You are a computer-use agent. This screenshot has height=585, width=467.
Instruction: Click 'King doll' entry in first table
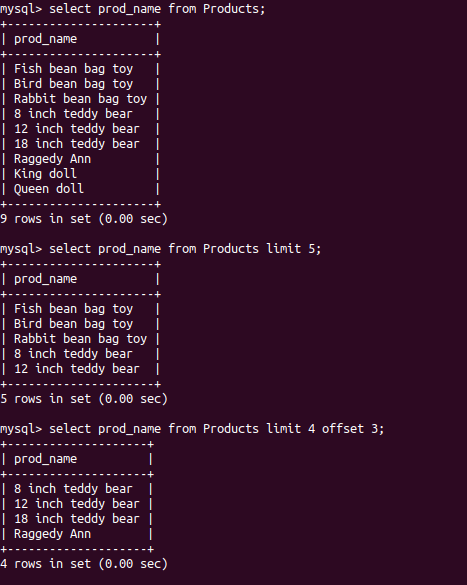pos(46,174)
